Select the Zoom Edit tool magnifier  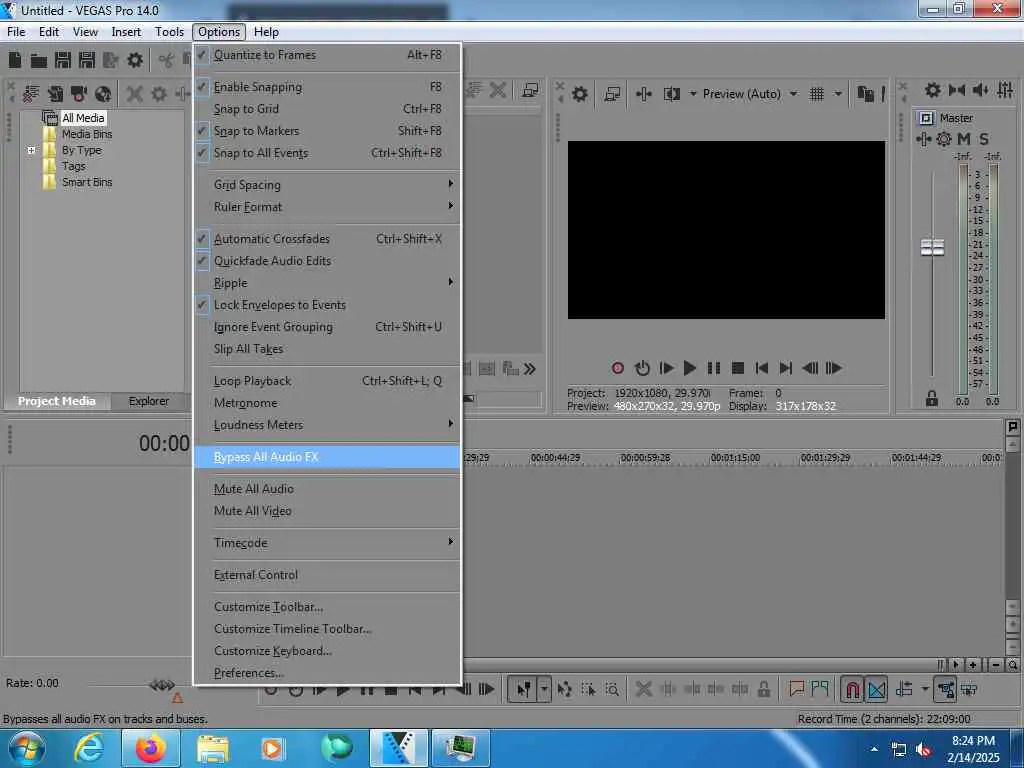pyautogui.click(x=612, y=689)
